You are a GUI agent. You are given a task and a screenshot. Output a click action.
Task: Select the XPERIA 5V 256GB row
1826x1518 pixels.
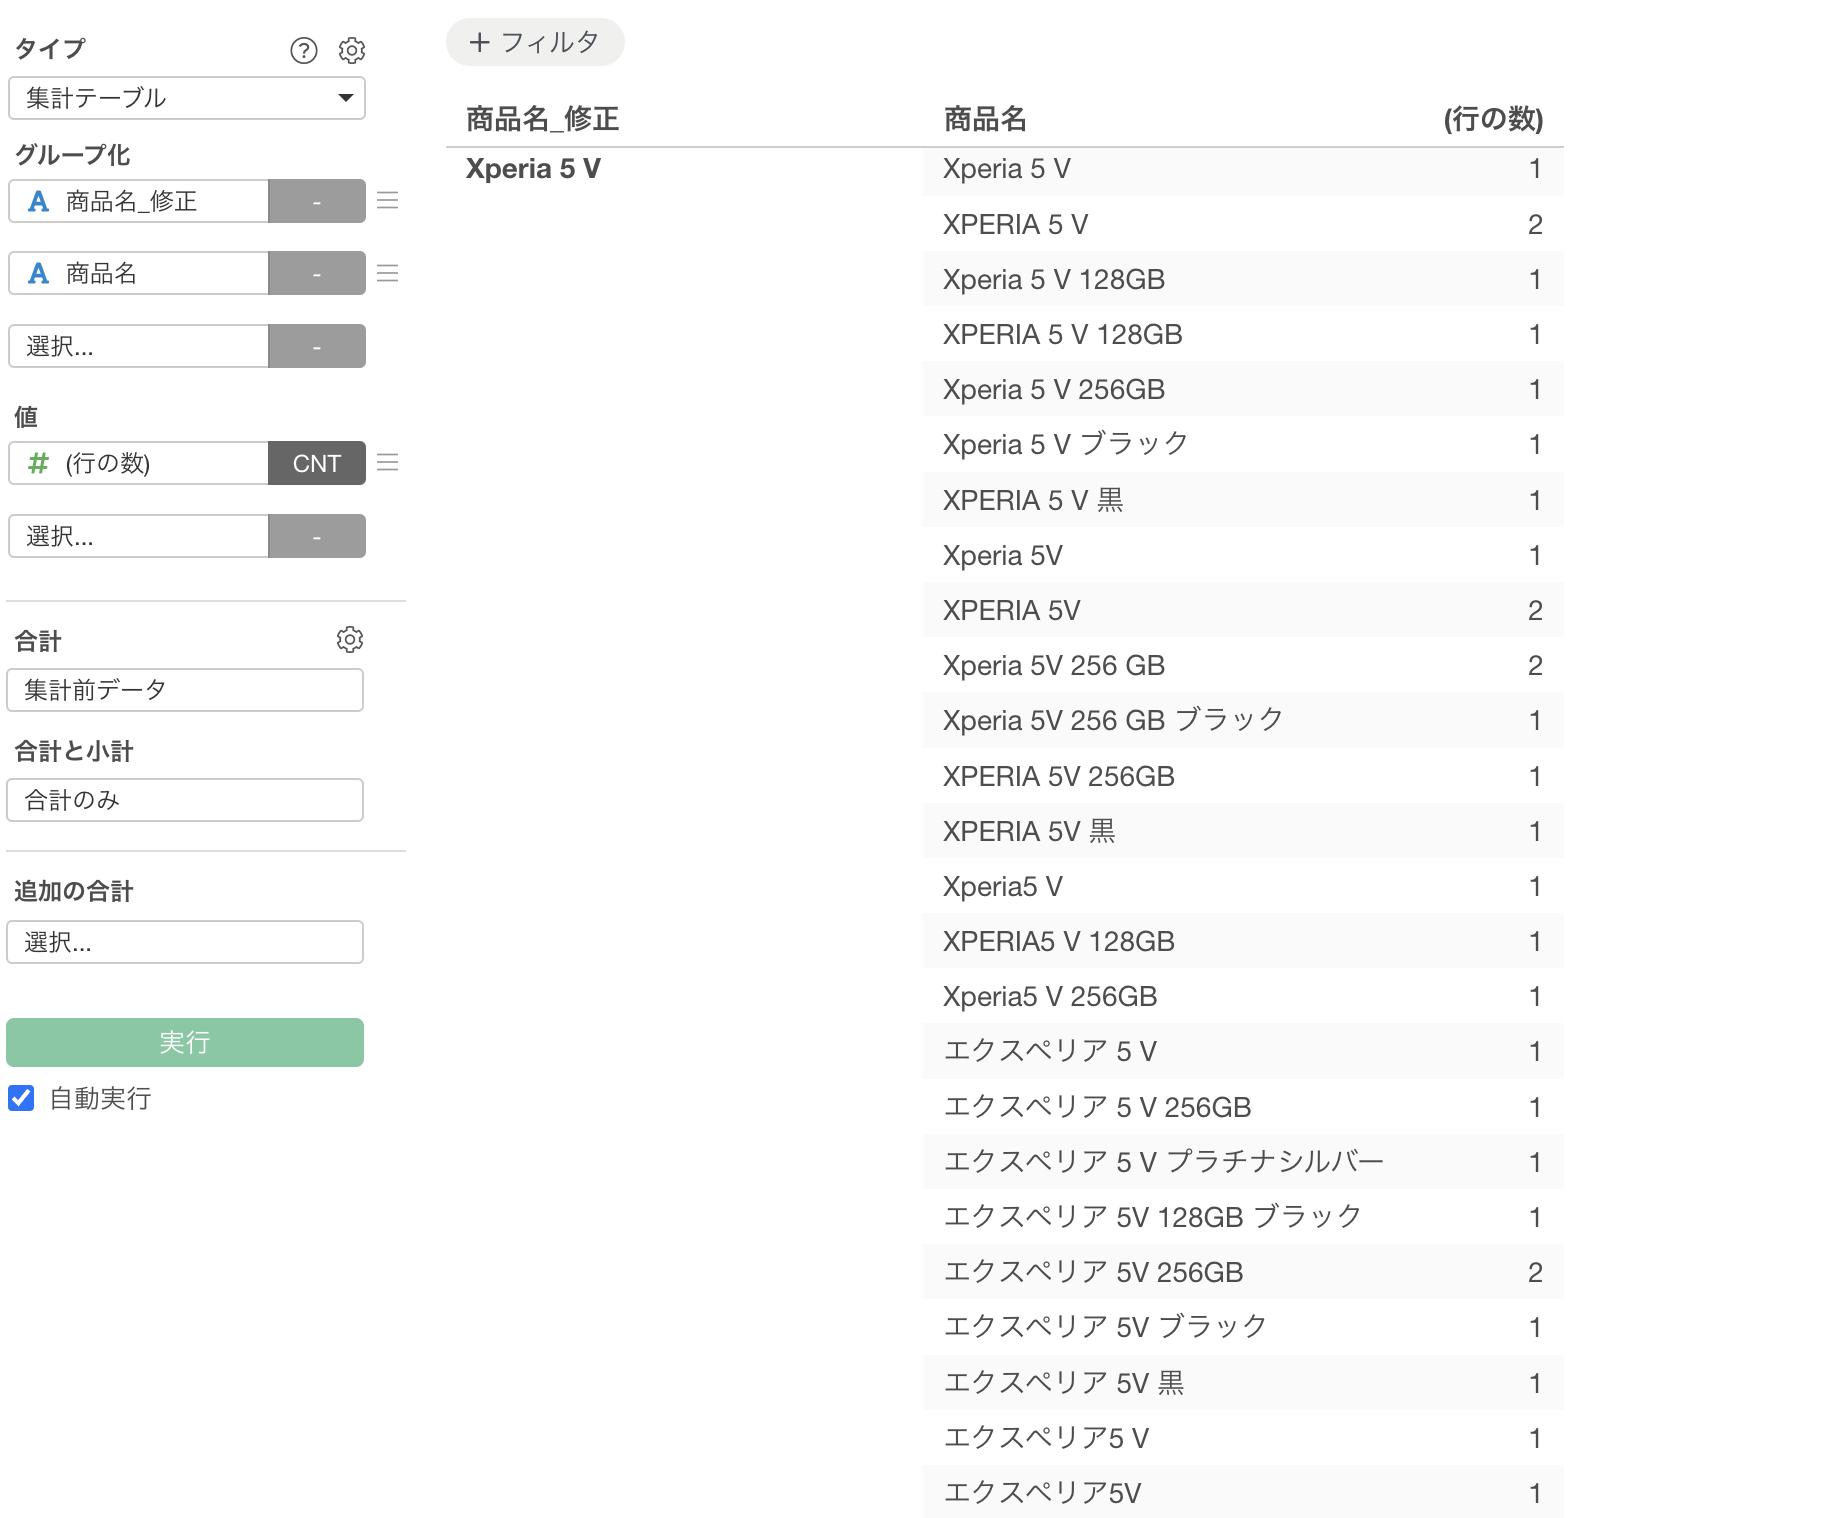point(1058,776)
